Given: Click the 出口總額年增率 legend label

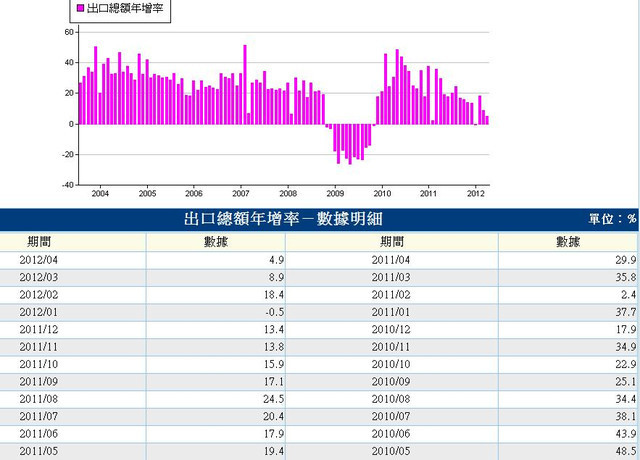Looking at the screenshot, I should 125,8.
